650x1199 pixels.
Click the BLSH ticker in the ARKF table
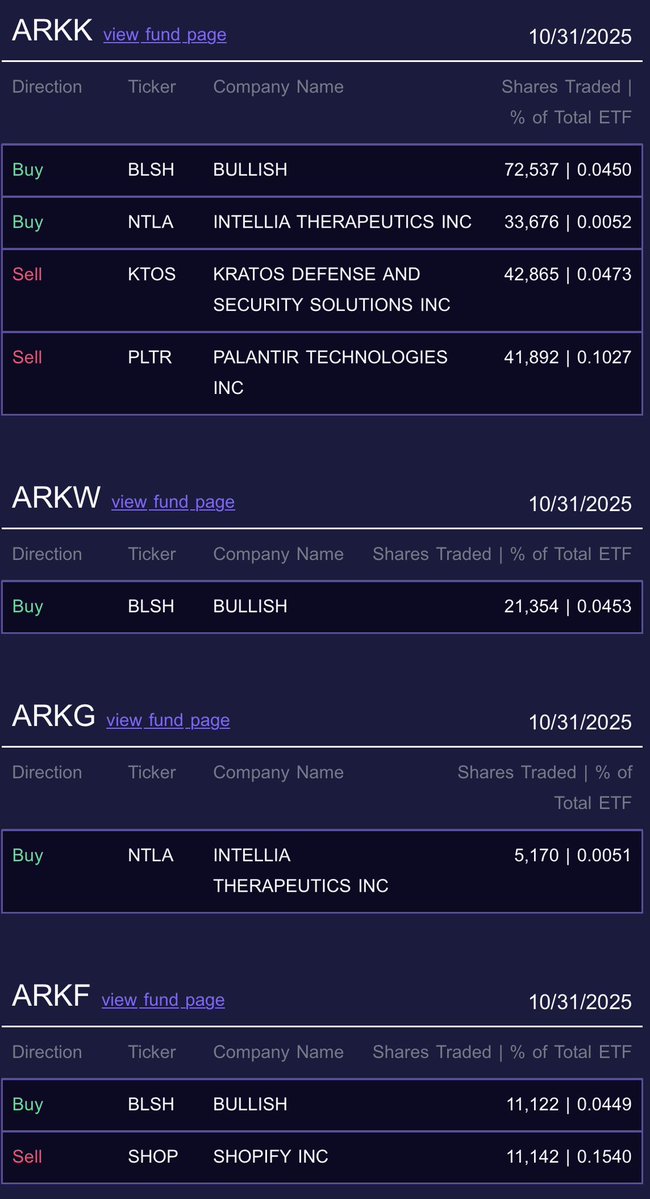(151, 1104)
